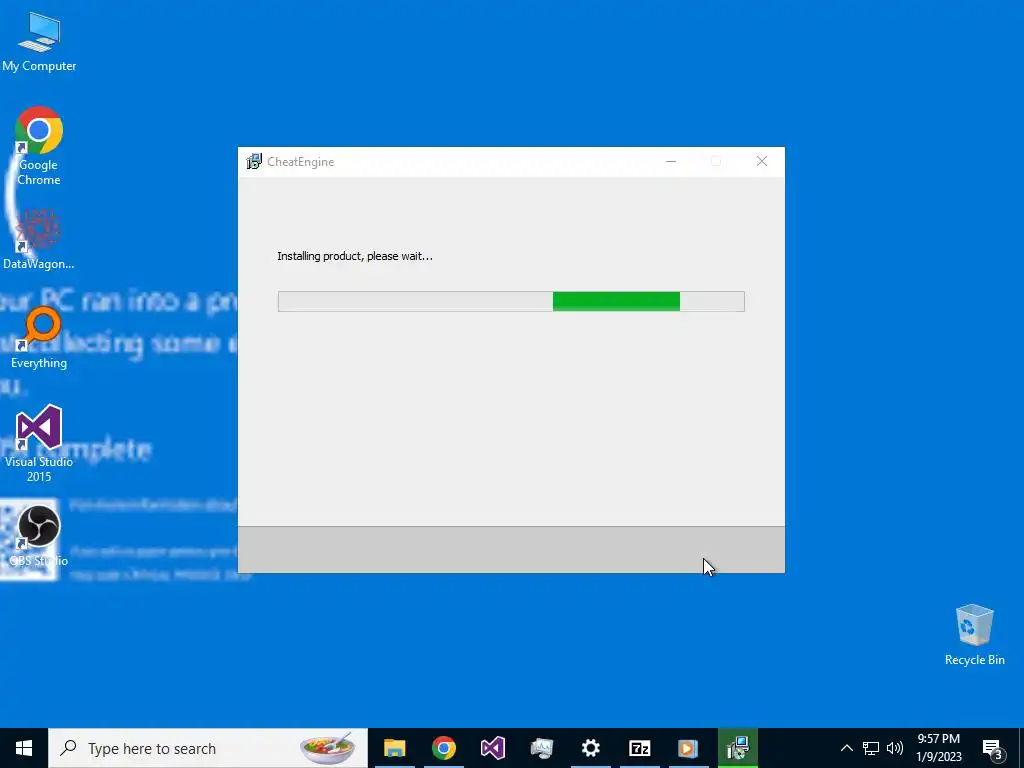
Task: Click the taskbar search box
Action: tap(208, 748)
